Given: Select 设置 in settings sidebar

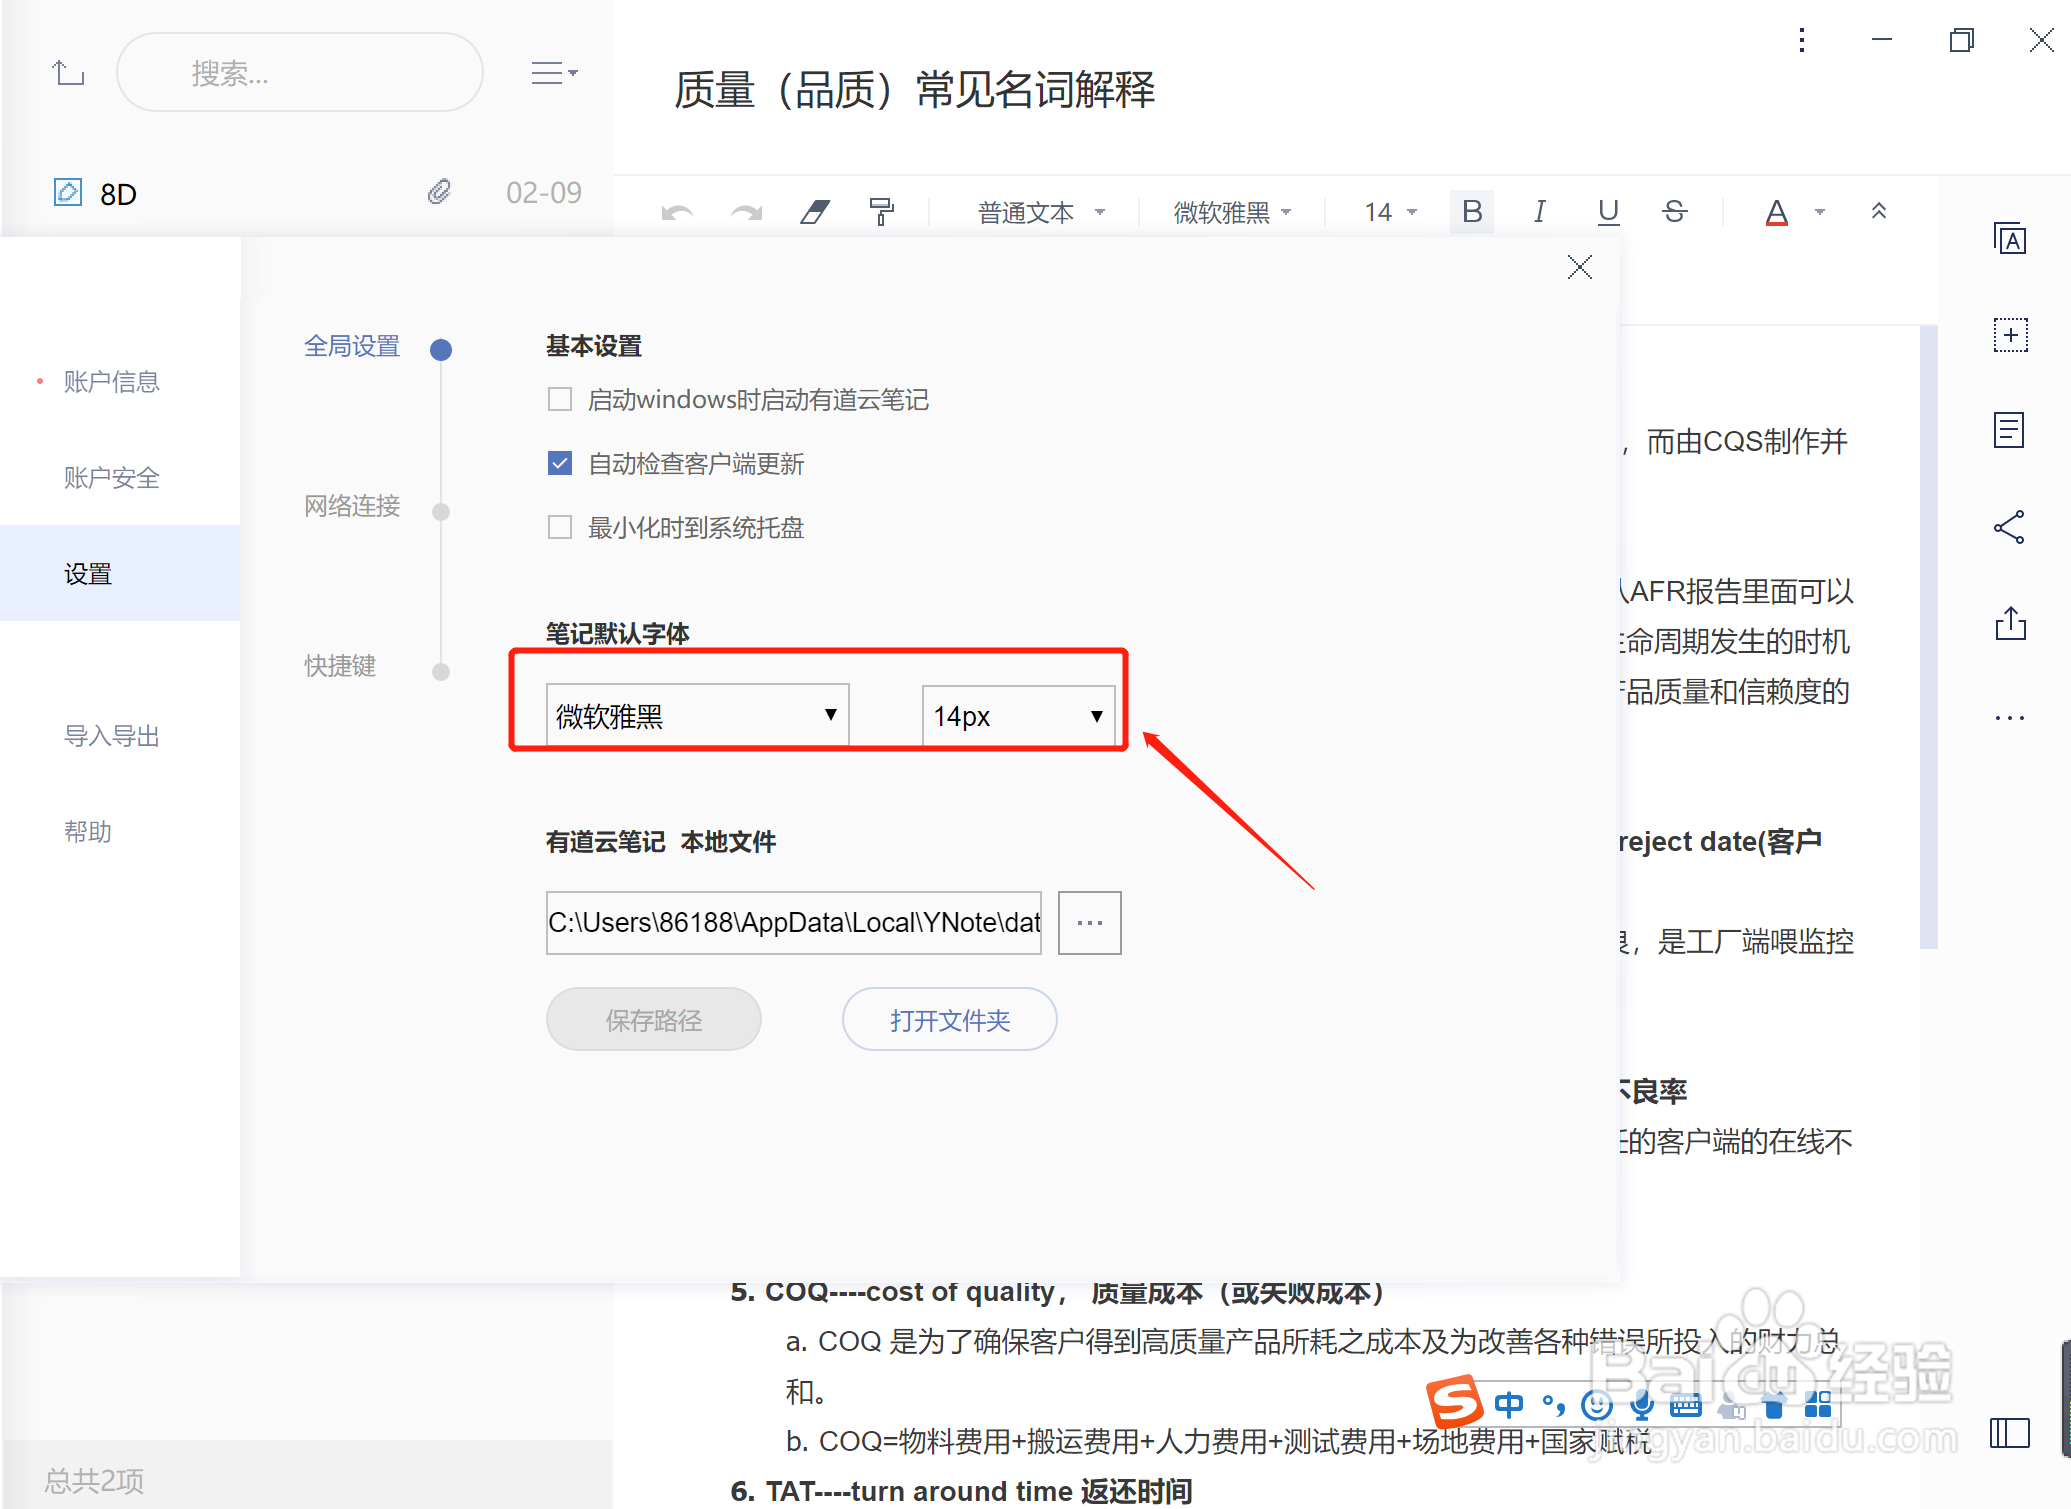Looking at the screenshot, I should [120, 573].
